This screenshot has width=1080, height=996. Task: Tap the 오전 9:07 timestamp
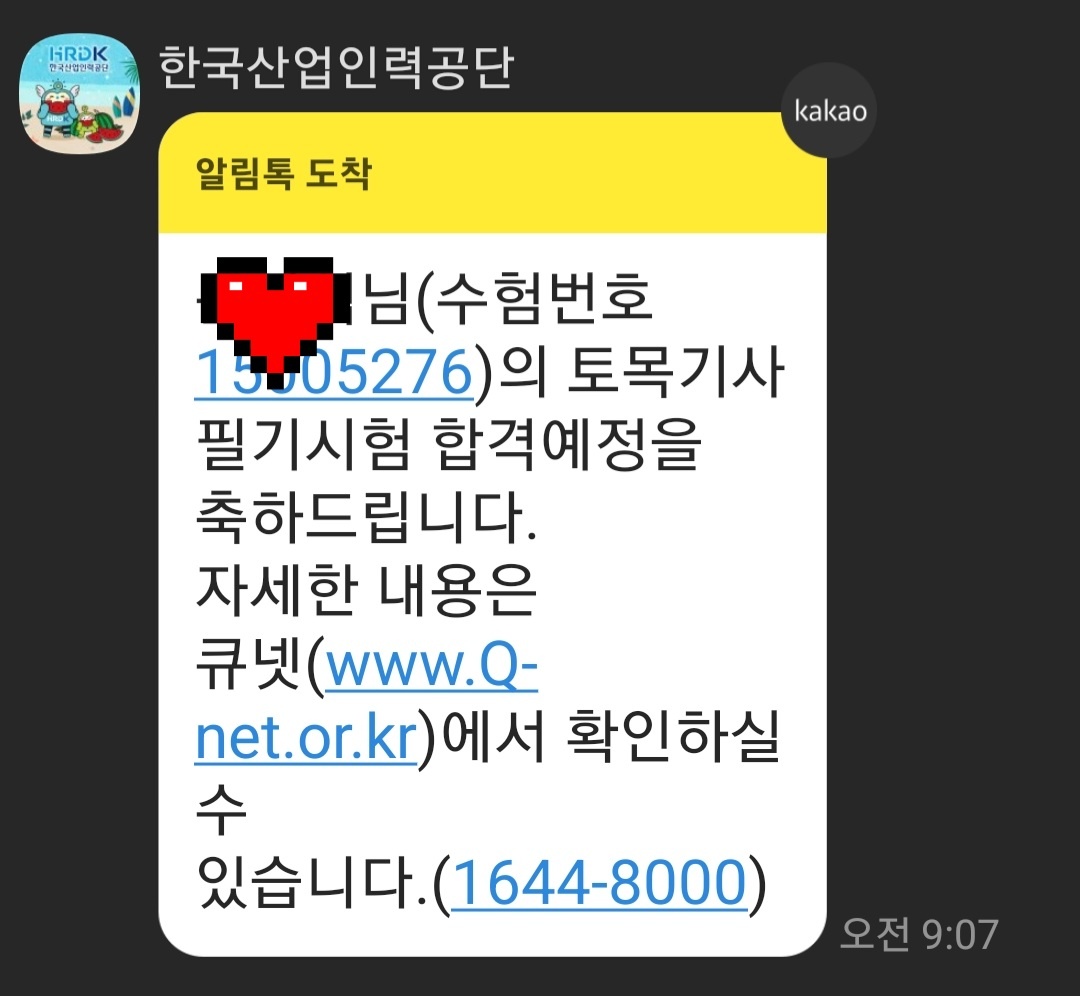[x=919, y=935]
